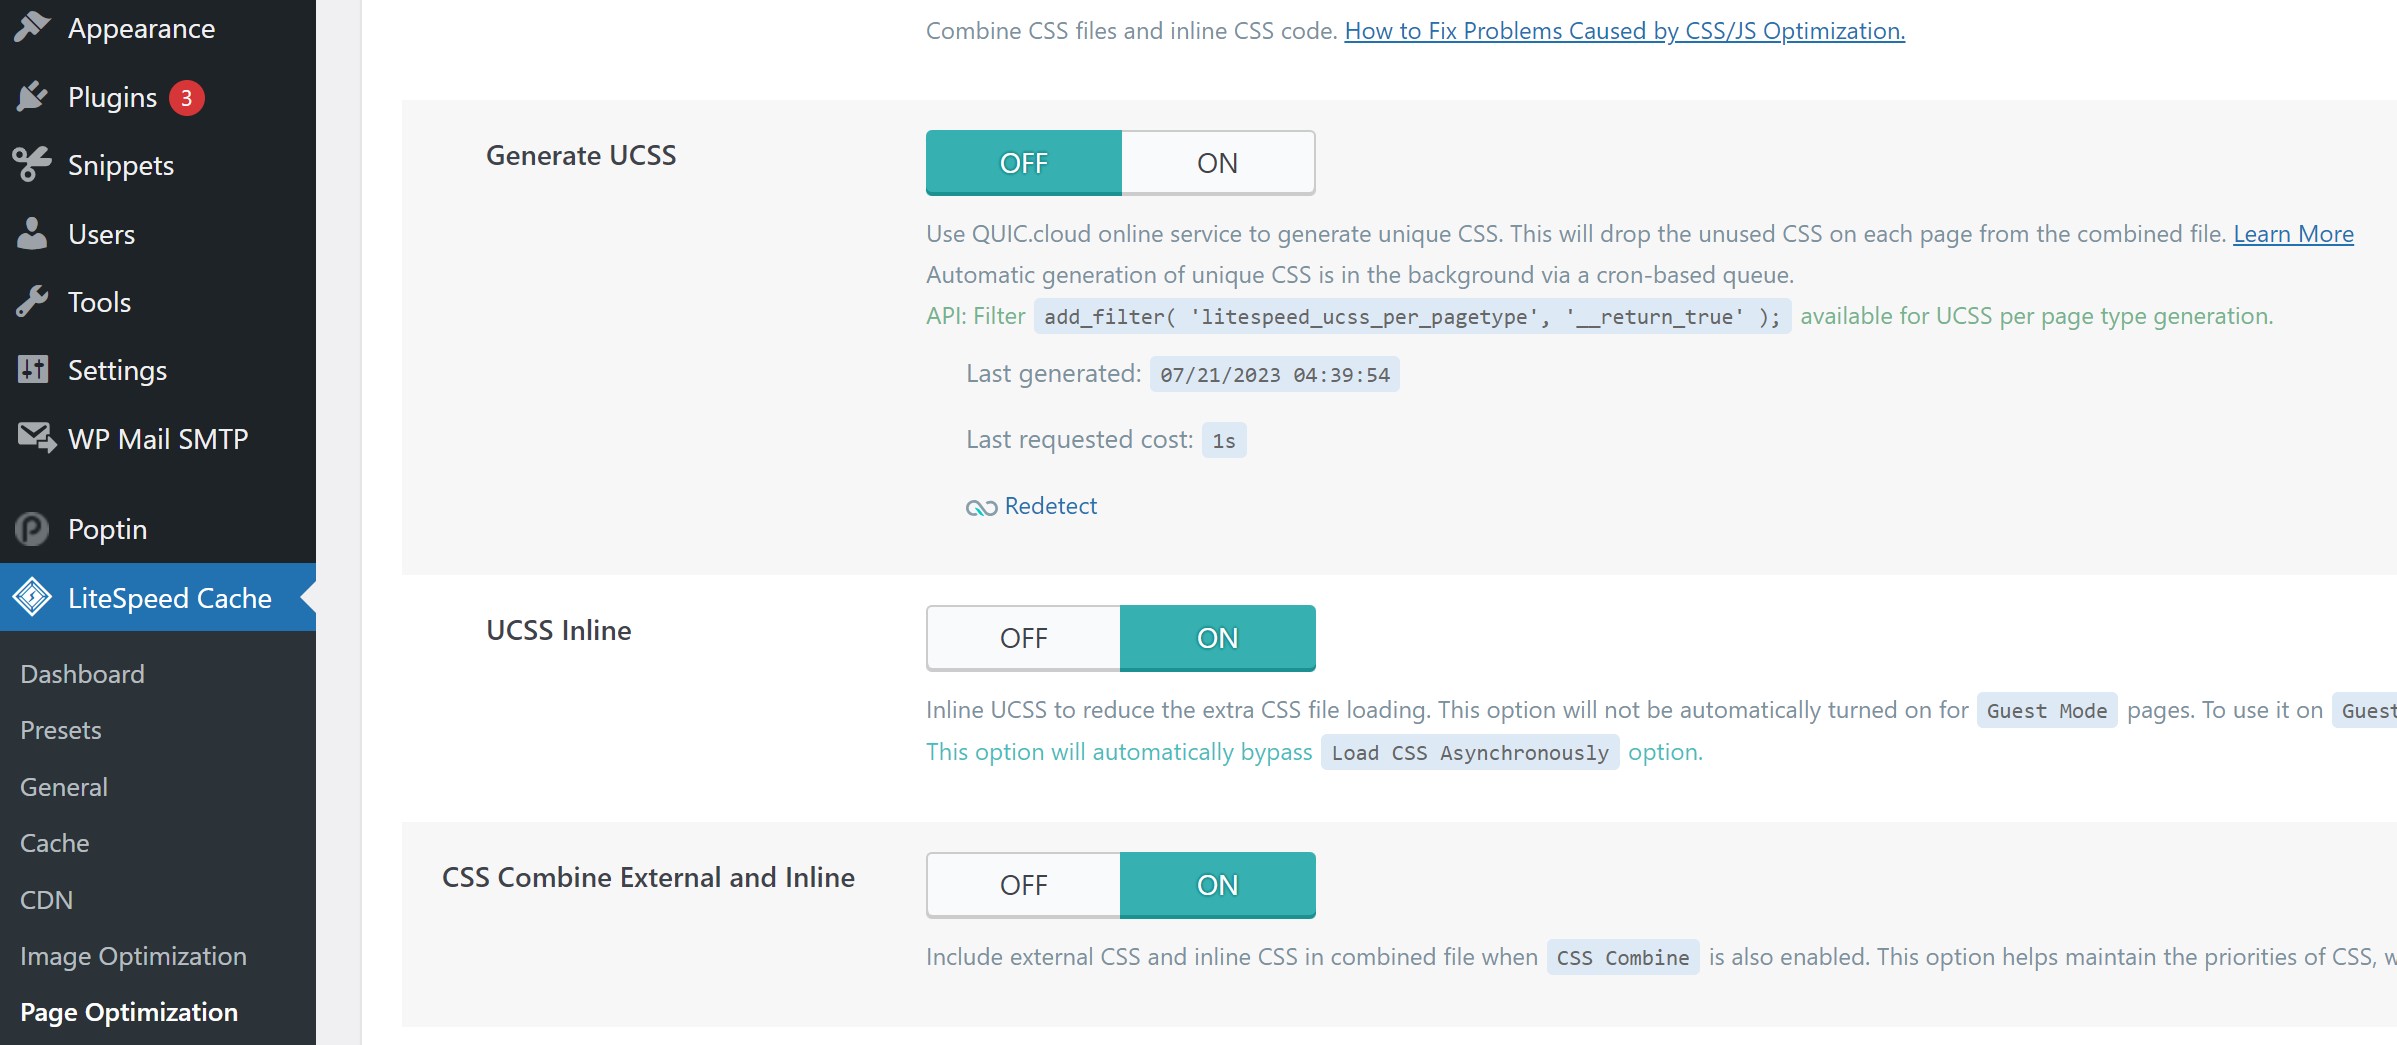Open the CDN submenu page
2397x1045 pixels.
tap(46, 900)
